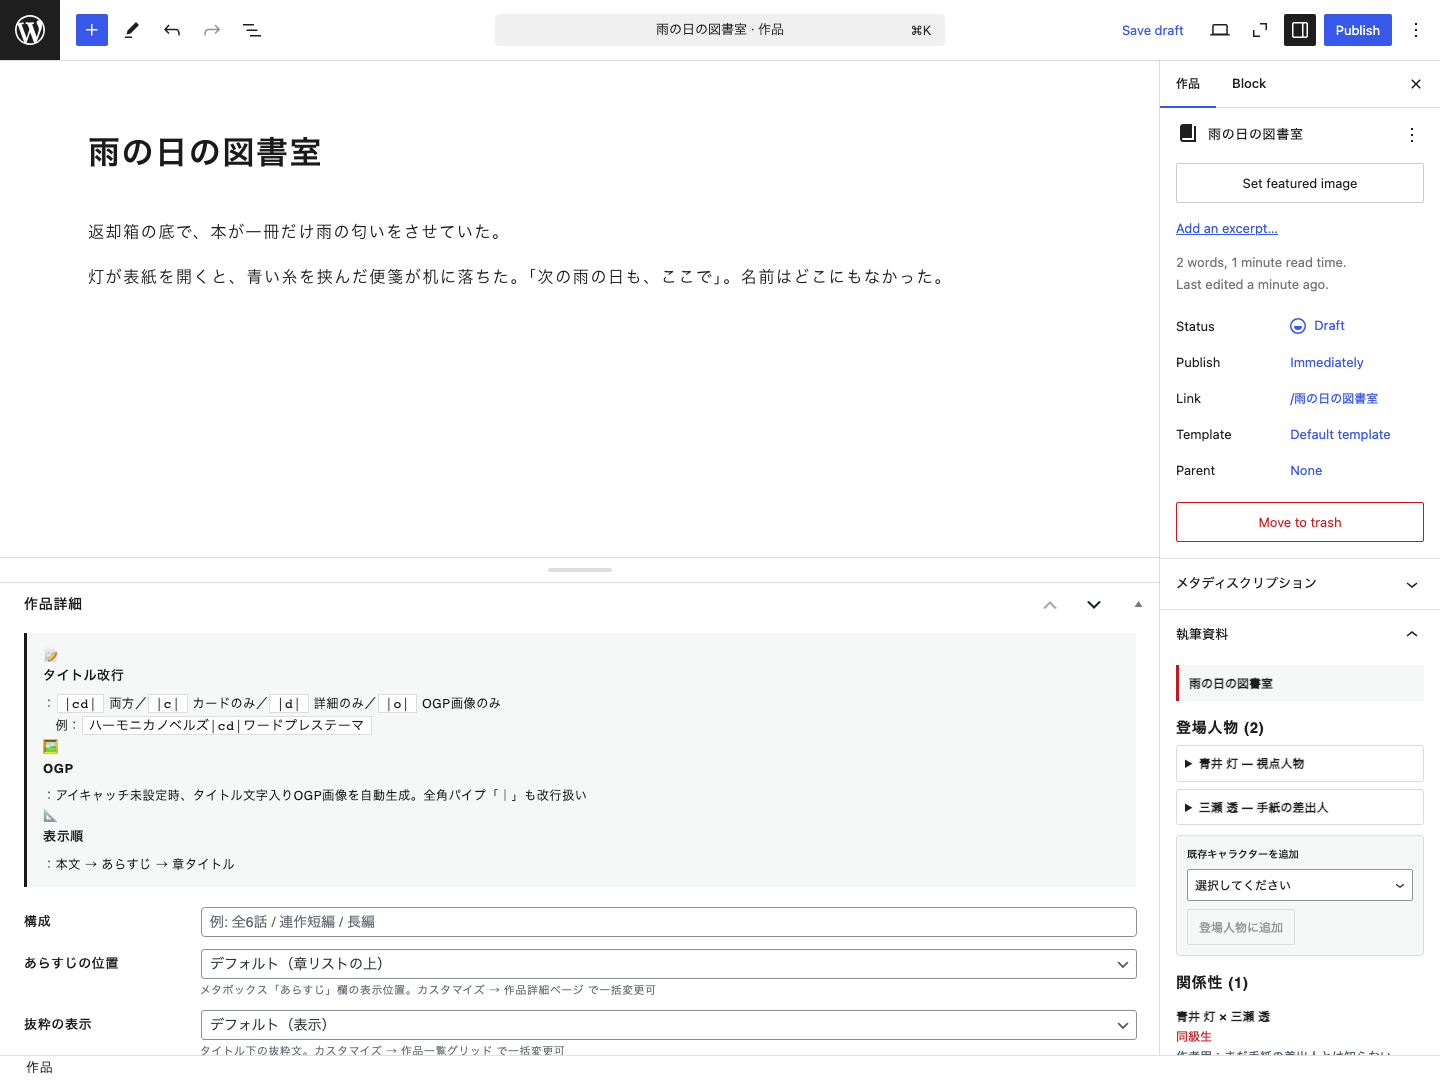Close the settings sidebar
1440x1080 pixels.
click(1416, 84)
